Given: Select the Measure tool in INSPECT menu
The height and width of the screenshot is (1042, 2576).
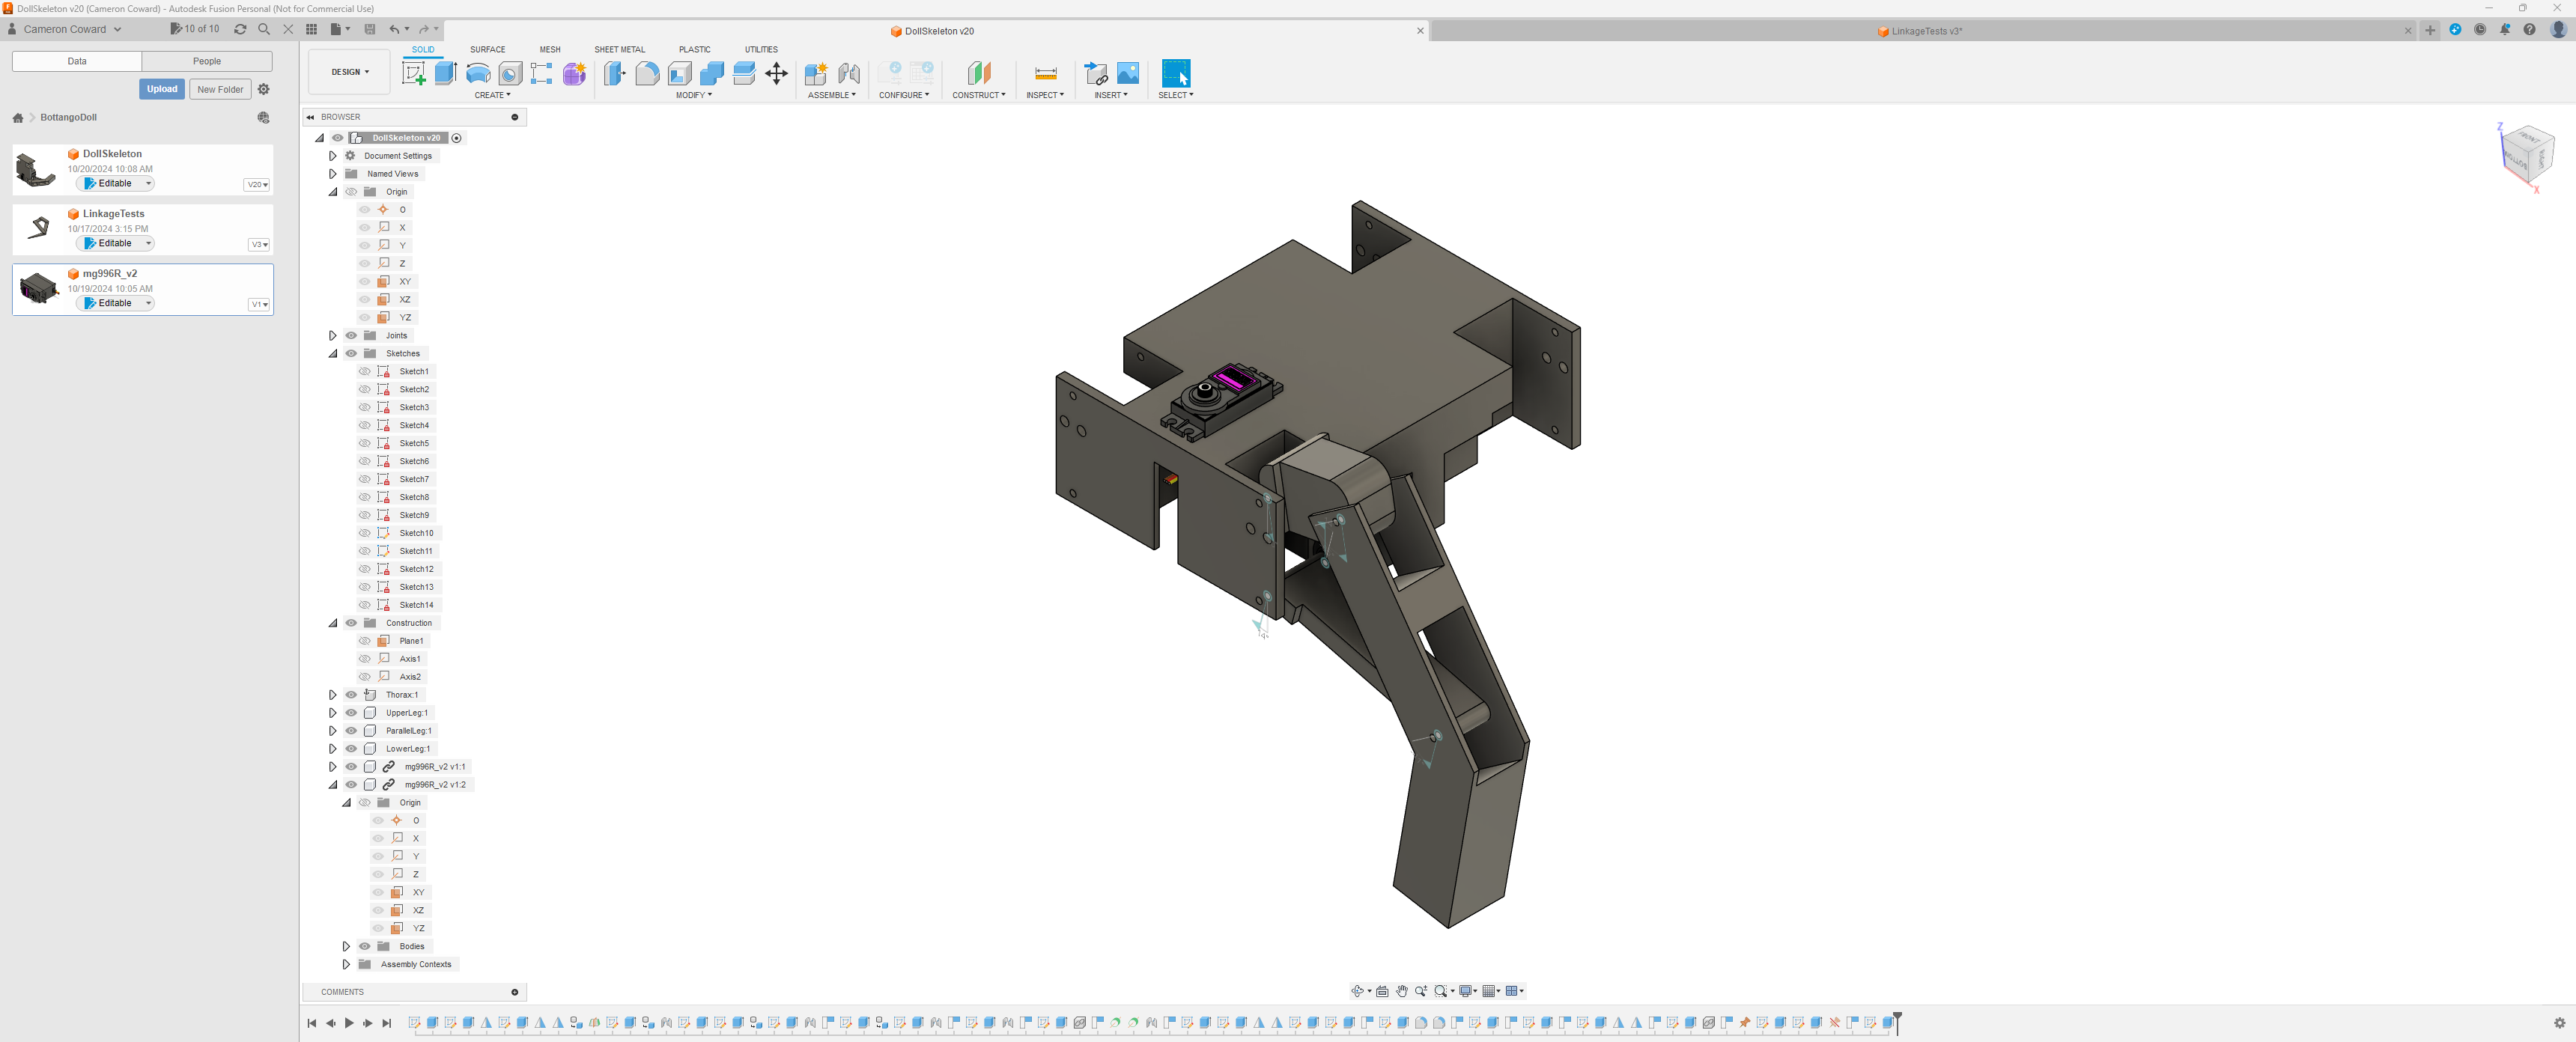Looking at the screenshot, I should click(x=1045, y=74).
